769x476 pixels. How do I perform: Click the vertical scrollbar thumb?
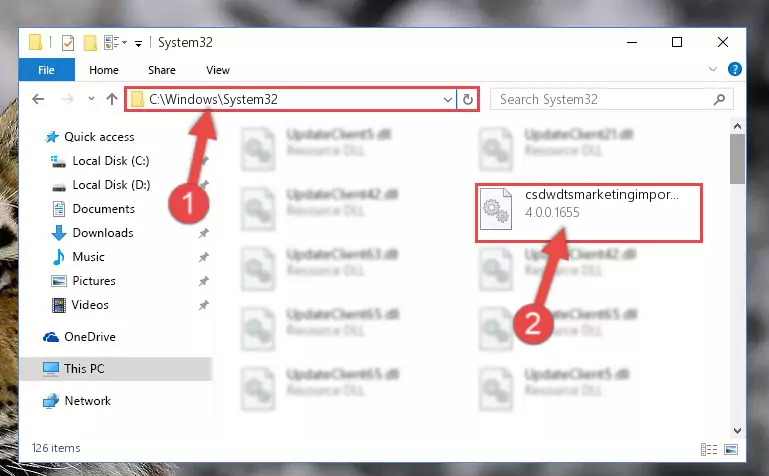[737, 159]
